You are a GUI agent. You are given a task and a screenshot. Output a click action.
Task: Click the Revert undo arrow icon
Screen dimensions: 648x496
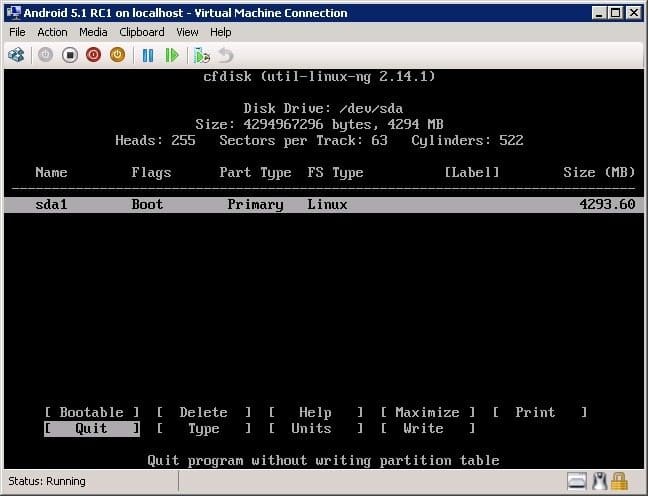tap(226, 55)
